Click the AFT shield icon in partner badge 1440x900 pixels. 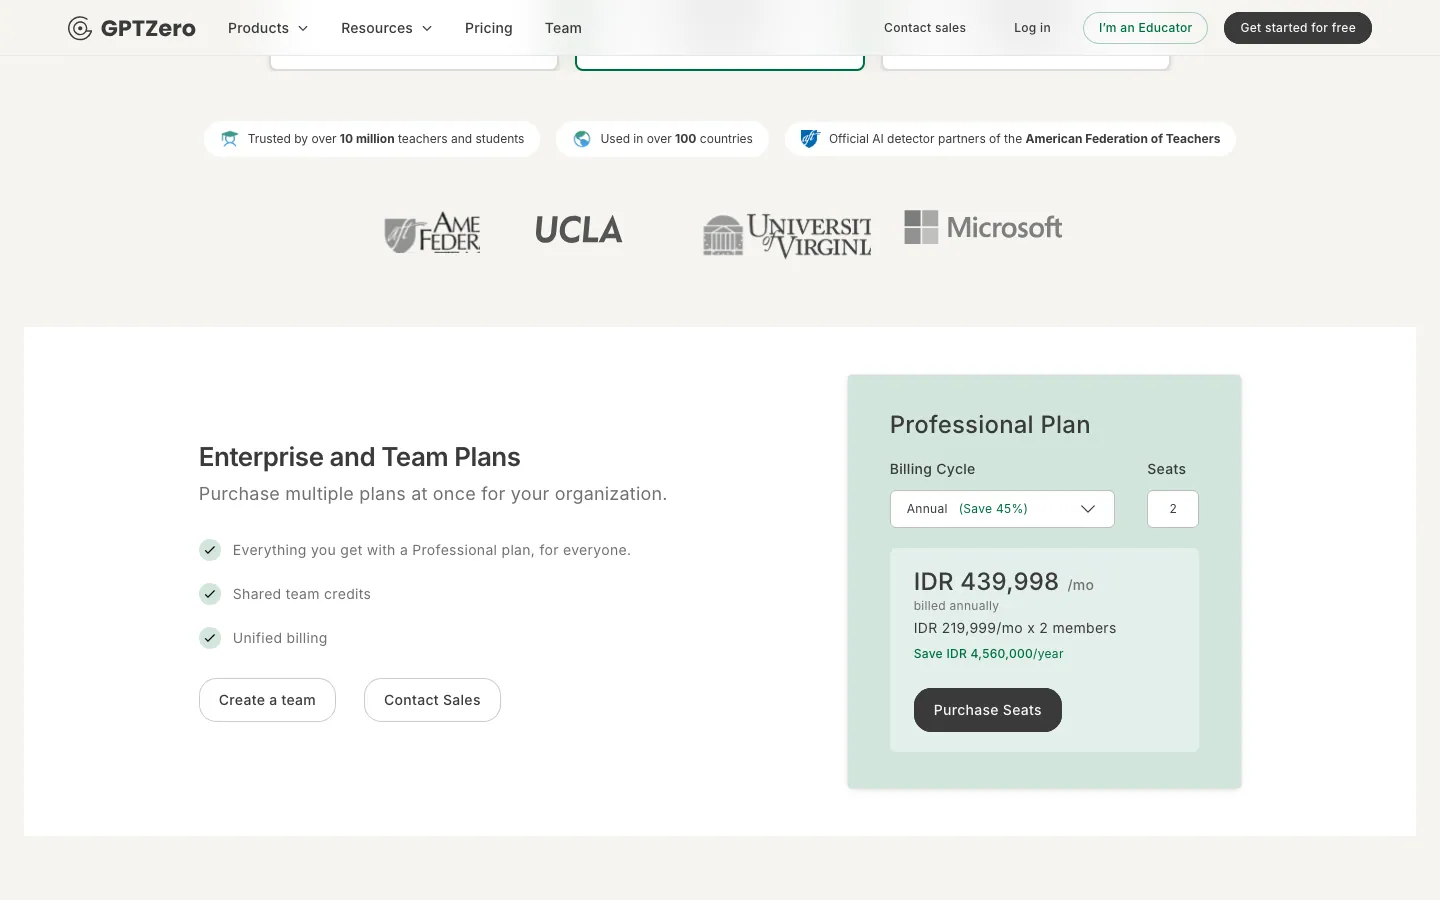(810, 139)
